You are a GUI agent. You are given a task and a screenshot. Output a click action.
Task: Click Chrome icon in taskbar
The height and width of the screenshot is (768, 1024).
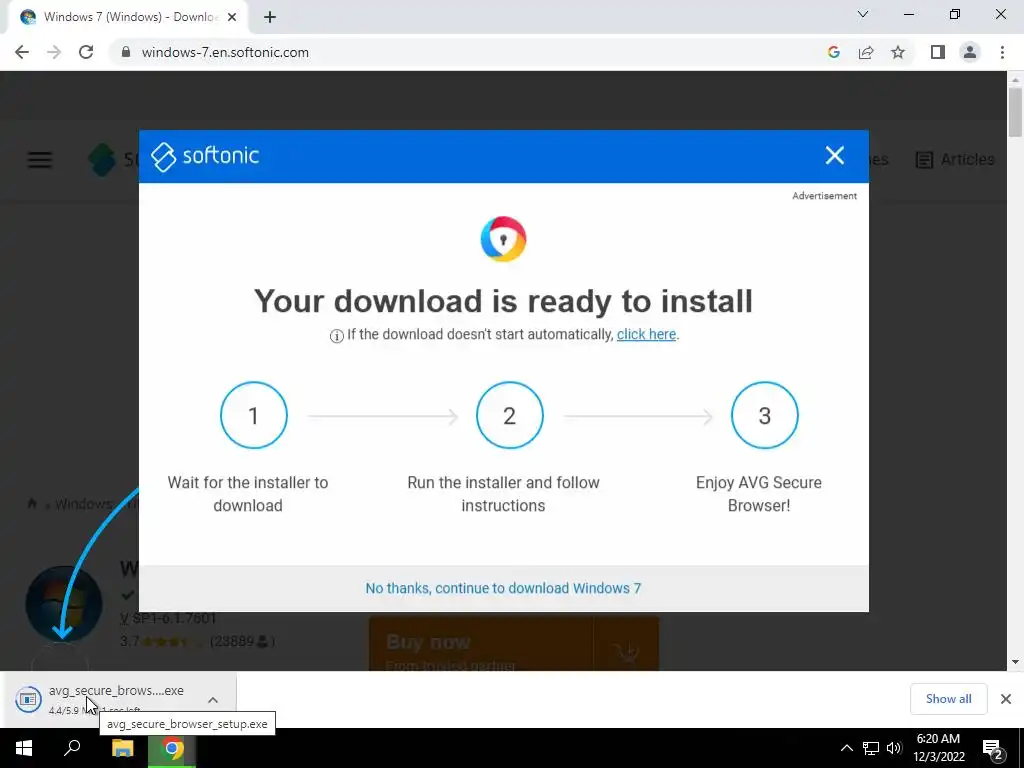point(172,748)
